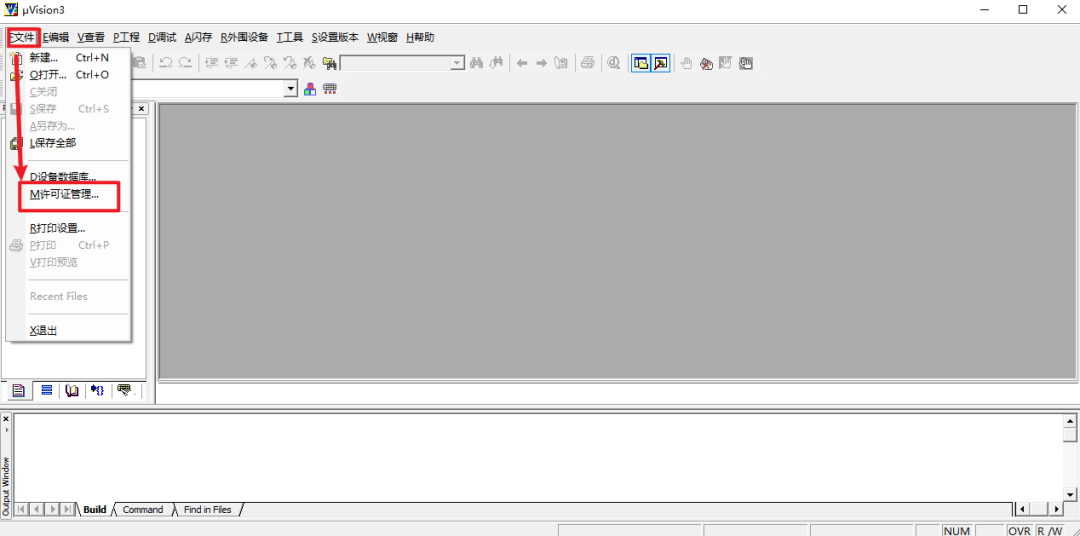The width and height of the screenshot is (1080, 536).
Task: Open the 设置版本 menu
Action: coord(335,37)
